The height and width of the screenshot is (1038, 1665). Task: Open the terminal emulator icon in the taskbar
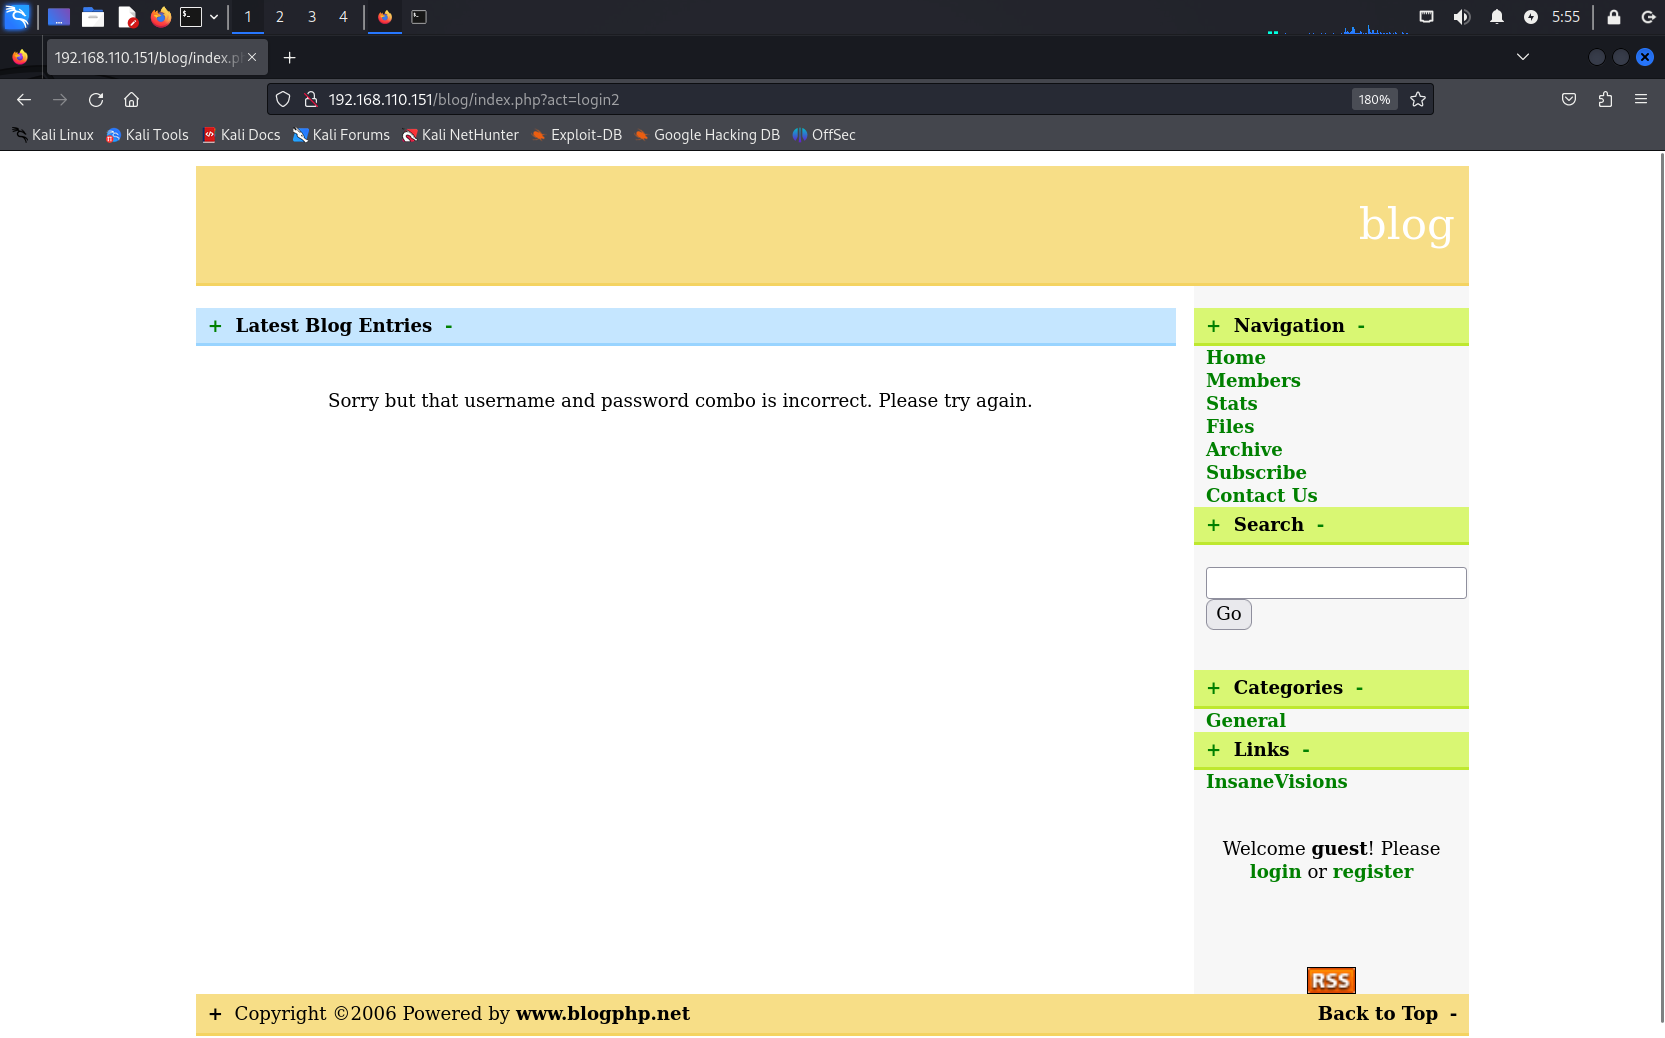pos(191,17)
